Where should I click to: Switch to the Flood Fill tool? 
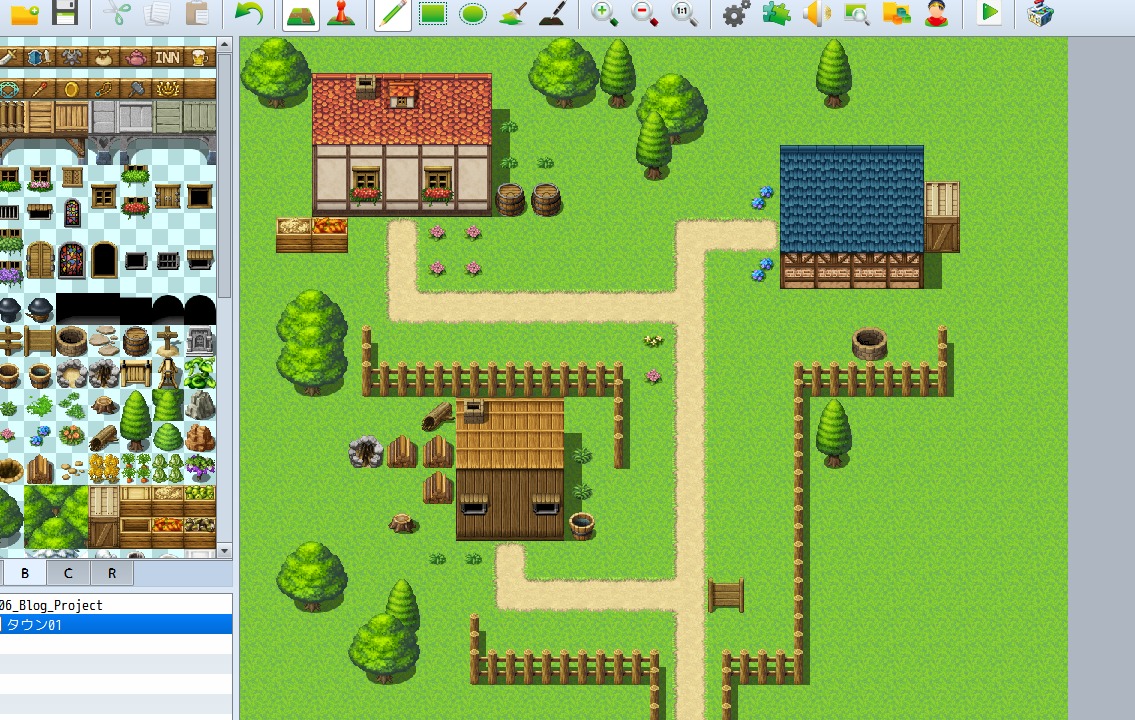click(x=511, y=14)
